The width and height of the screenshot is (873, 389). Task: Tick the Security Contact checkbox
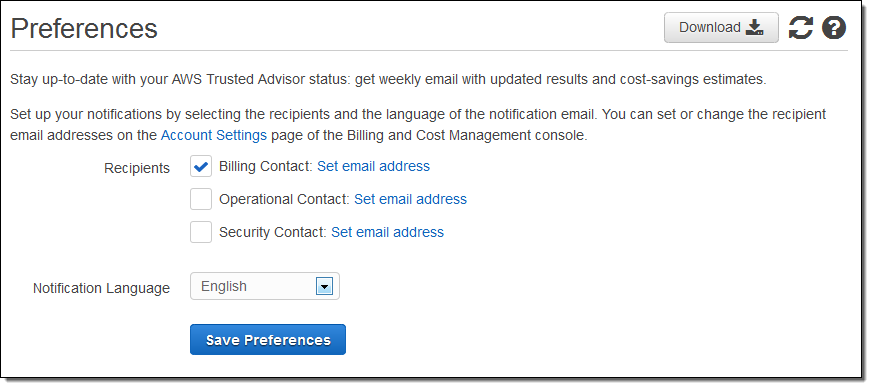pos(201,232)
